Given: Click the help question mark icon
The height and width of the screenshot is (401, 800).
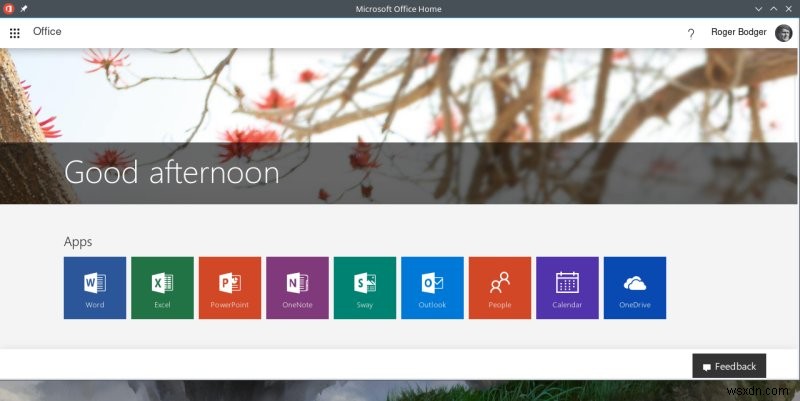Looking at the screenshot, I should tap(691, 34).
